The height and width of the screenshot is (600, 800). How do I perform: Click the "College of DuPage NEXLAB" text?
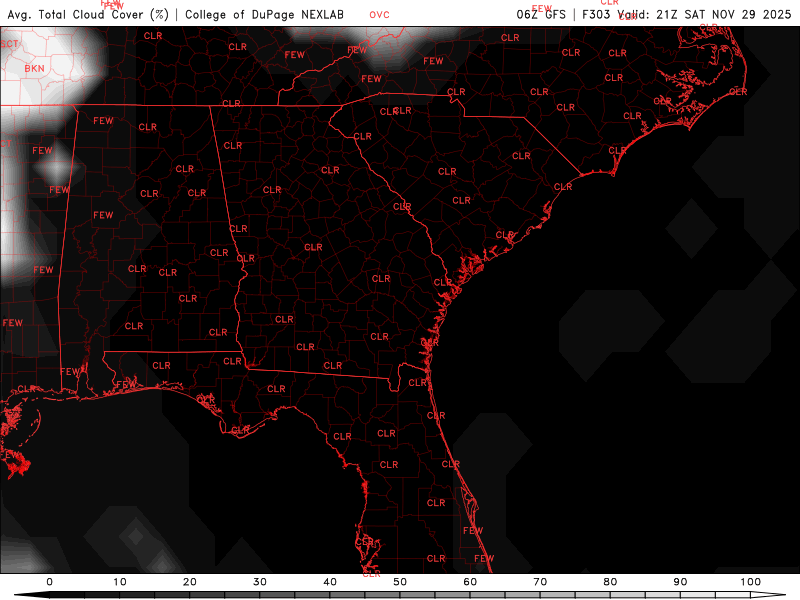click(264, 14)
